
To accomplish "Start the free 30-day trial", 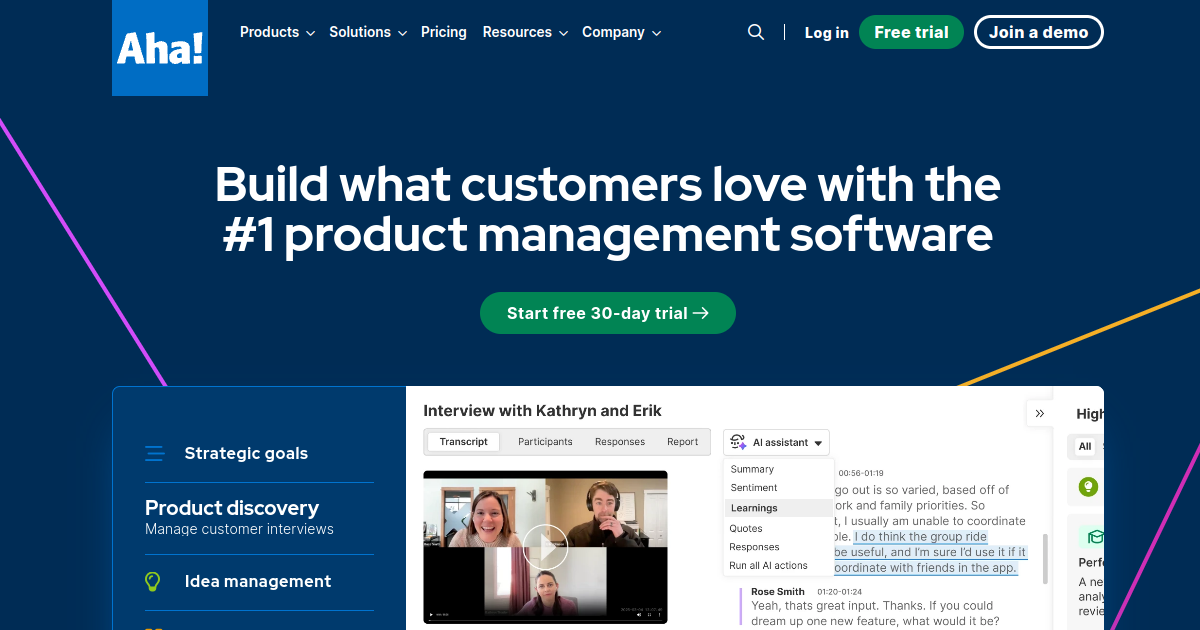I will (608, 313).
